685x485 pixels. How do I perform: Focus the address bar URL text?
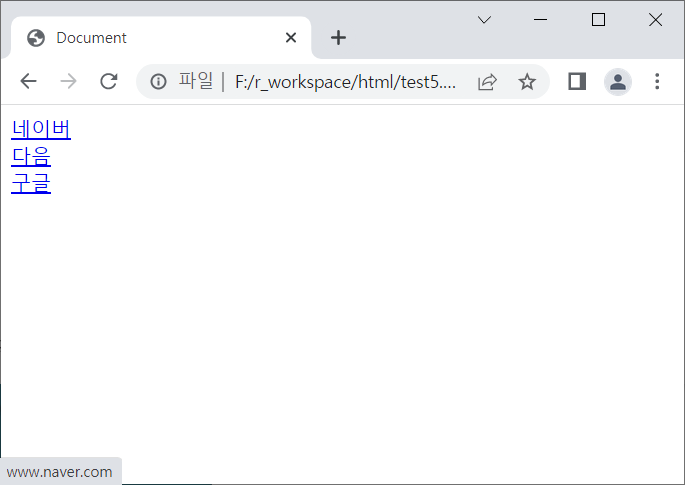346,82
